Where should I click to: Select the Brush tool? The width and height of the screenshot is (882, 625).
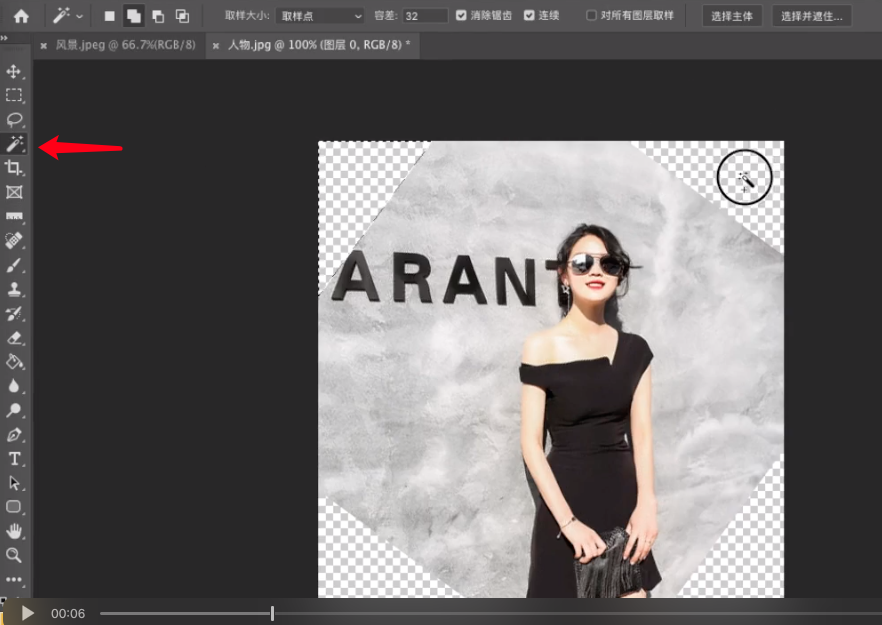pos(15,266)
